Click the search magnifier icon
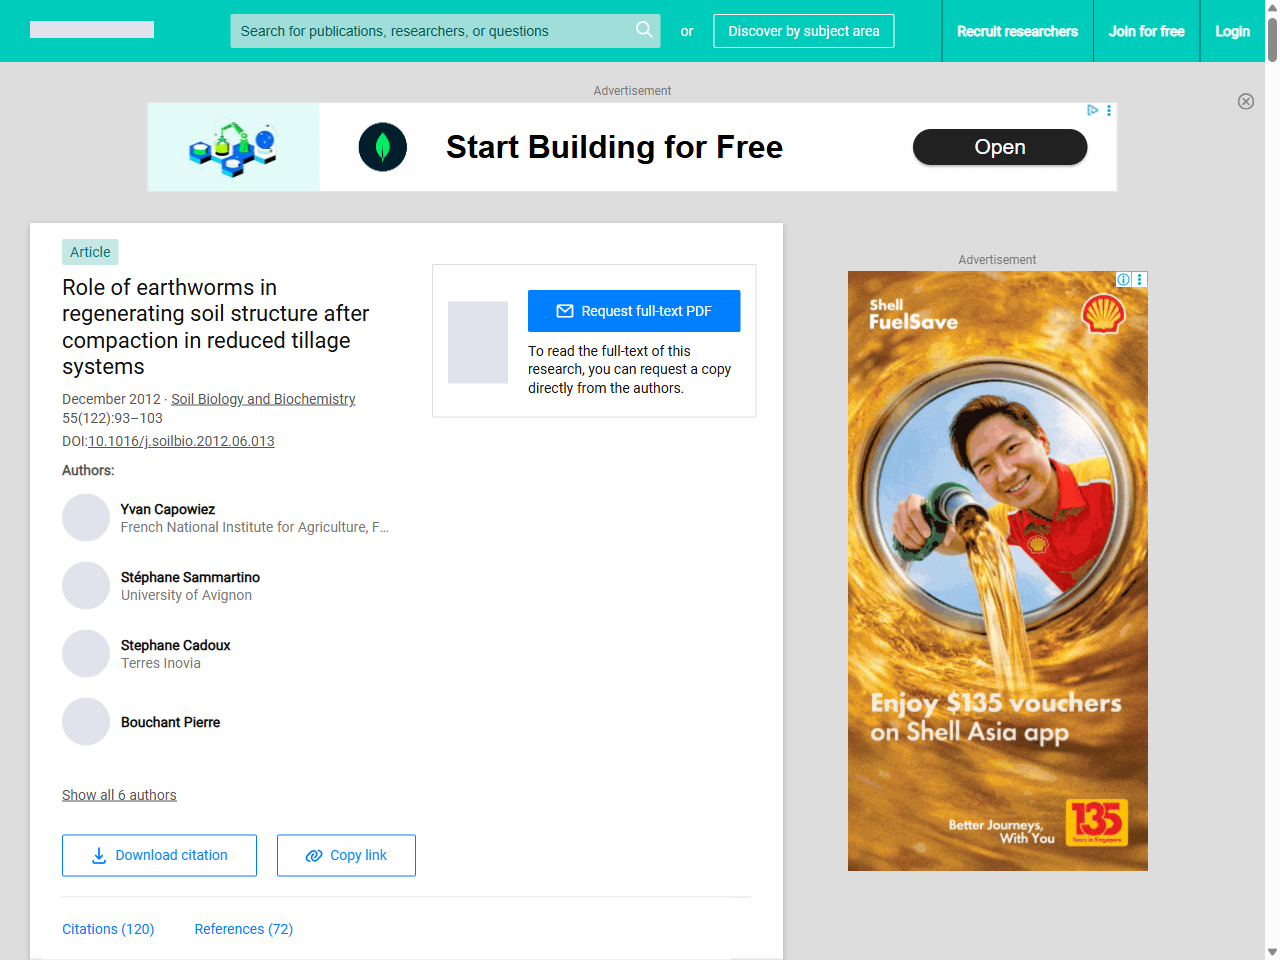 pyautogui.click(x=644, y=30)
